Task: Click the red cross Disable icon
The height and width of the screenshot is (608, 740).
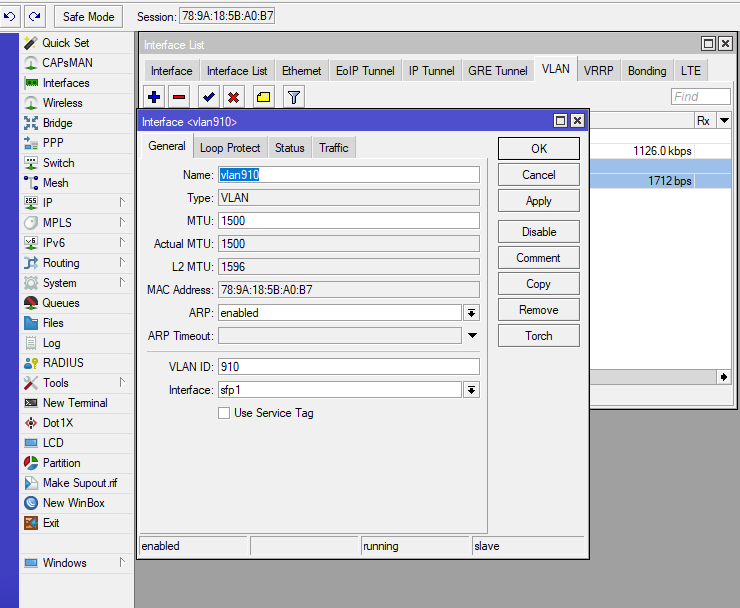Action: click(x=233, y=97)
